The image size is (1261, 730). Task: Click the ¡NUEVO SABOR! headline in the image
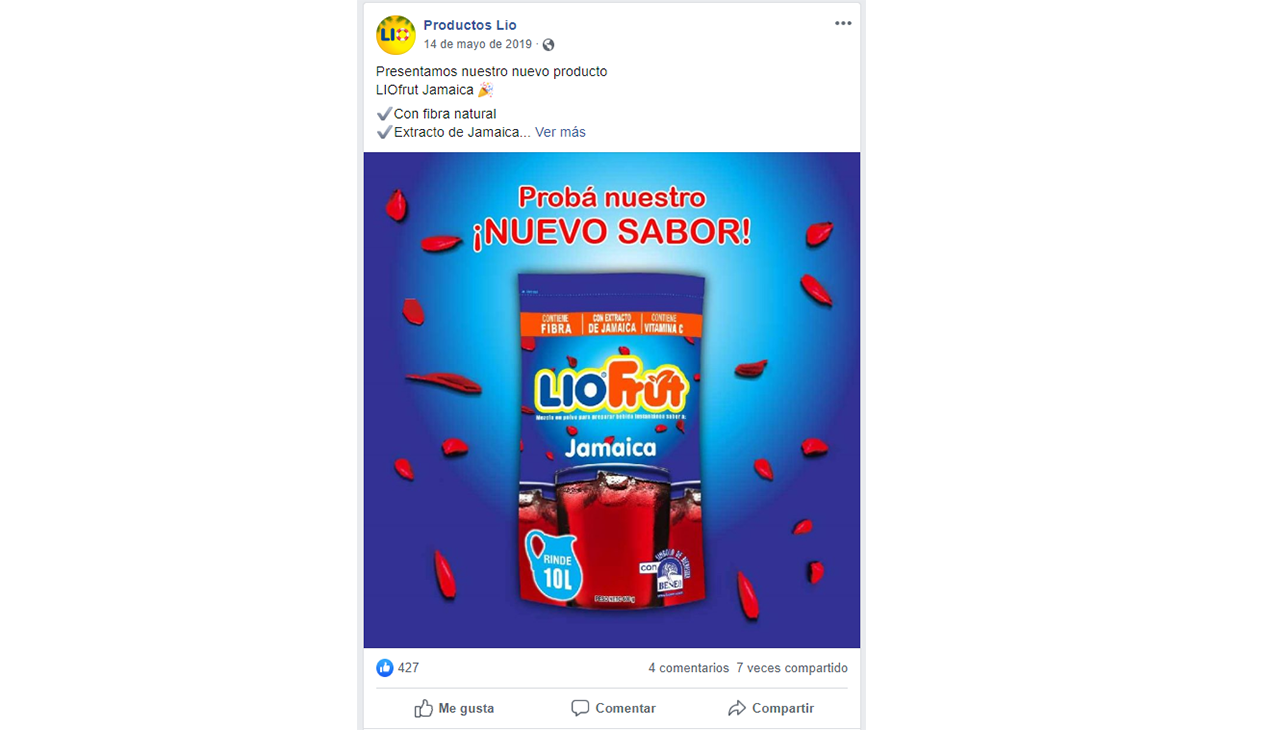(x=611, y=233)
